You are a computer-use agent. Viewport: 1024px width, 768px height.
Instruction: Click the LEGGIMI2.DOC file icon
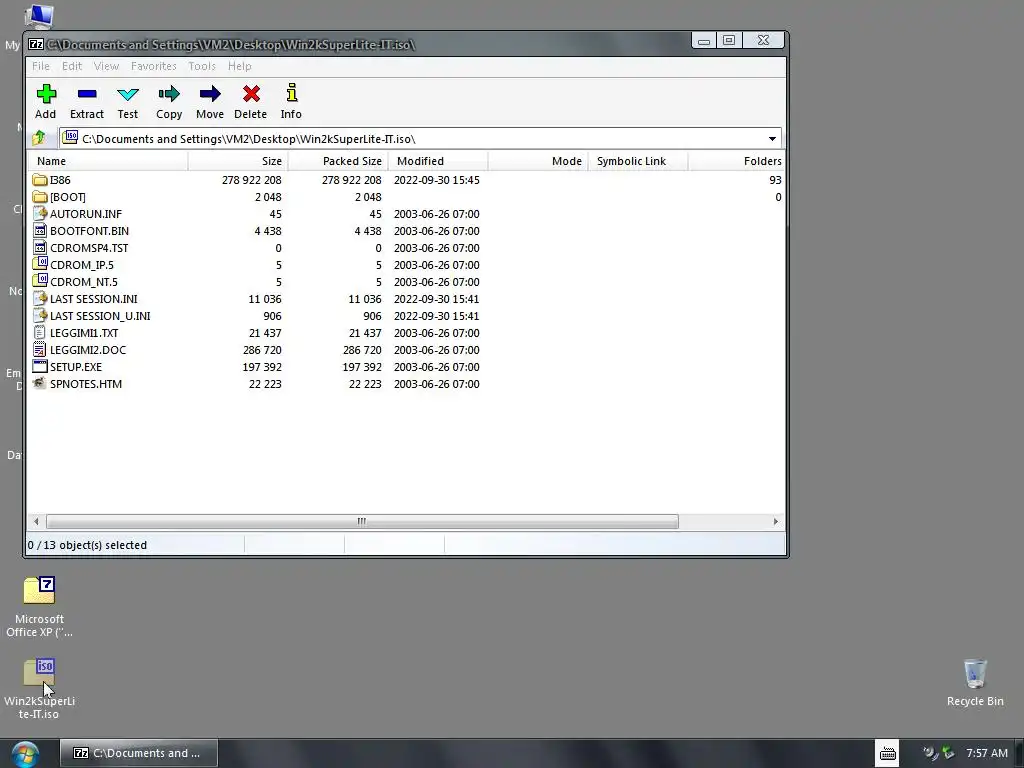point(40,349)
